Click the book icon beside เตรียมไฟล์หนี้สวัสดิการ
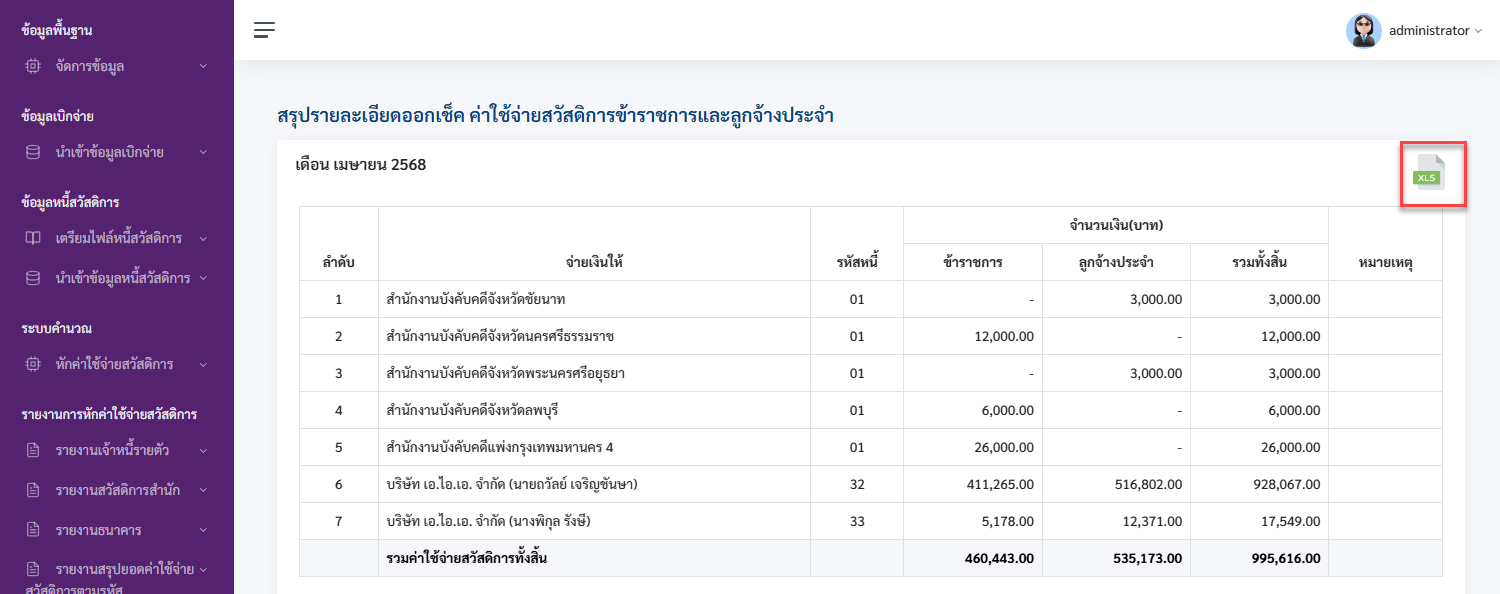Screen dimensions: 1500x594 tap(33, 238)
